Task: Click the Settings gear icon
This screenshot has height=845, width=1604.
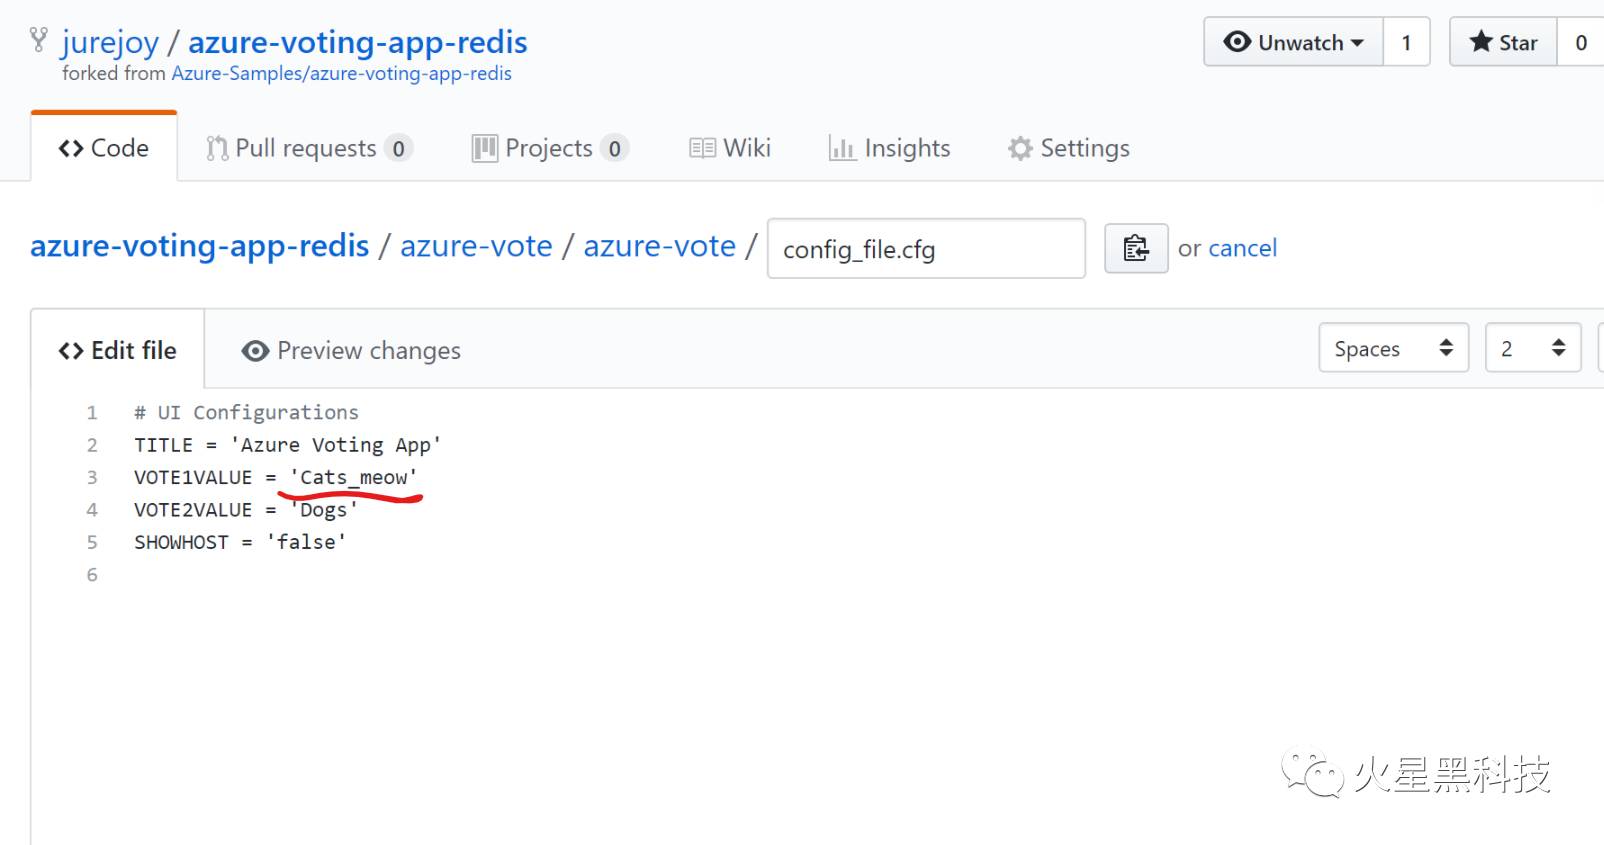Action: [x=1020, y=148]
